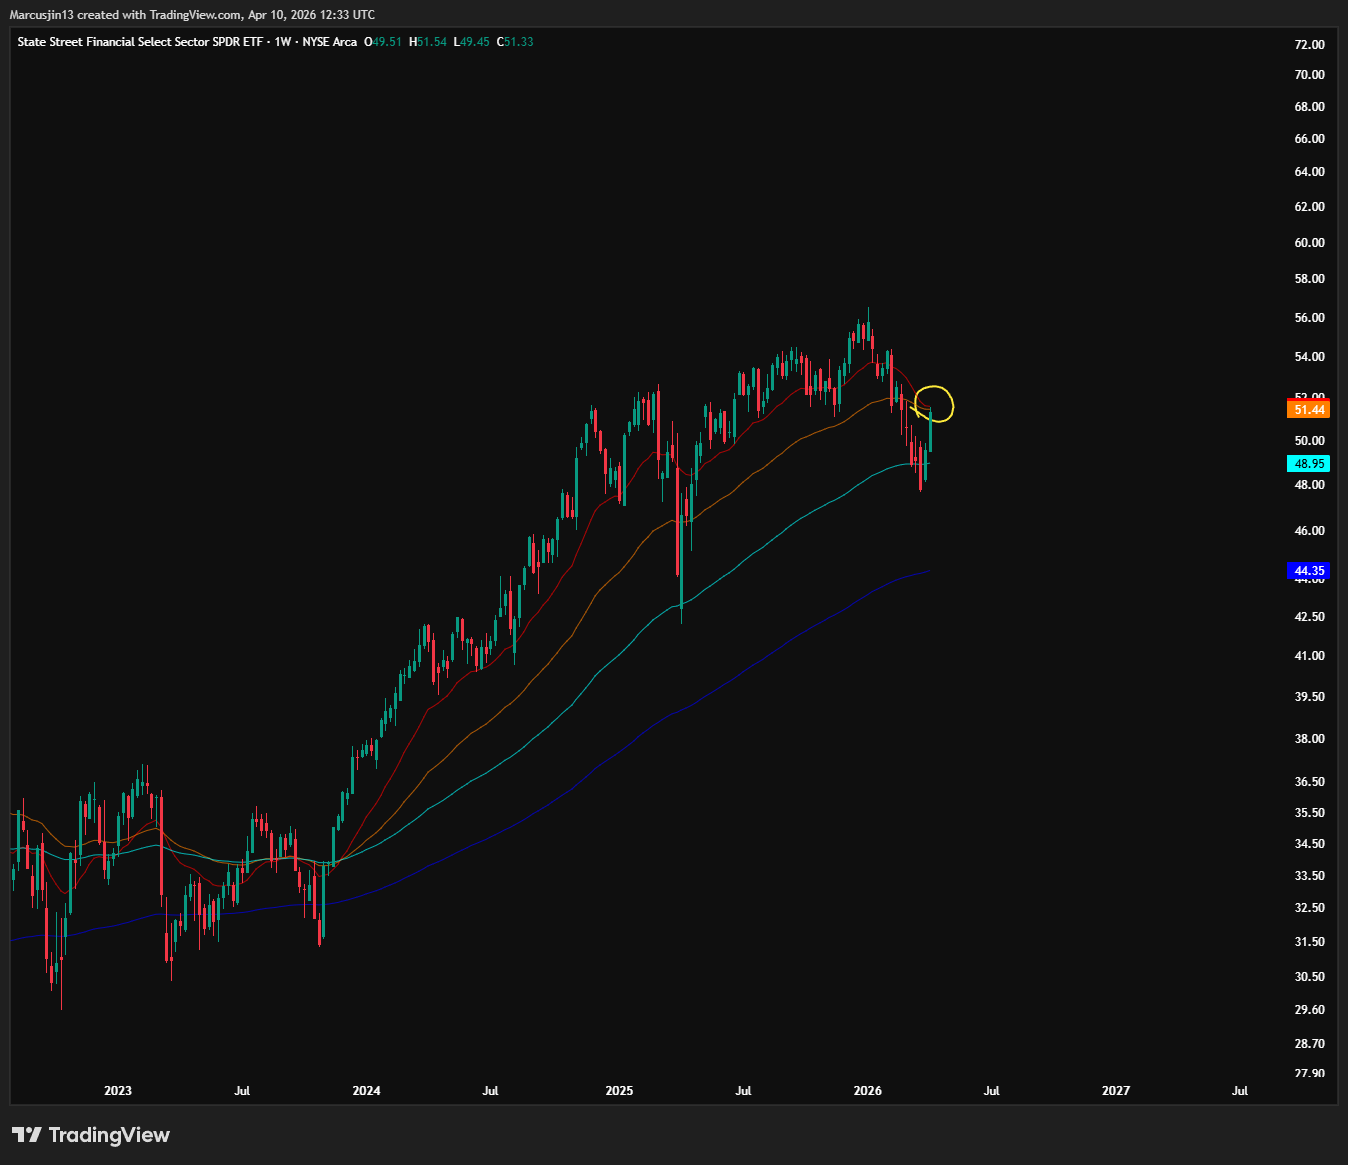Click the 34.50 price axis label
The image size is (1348, 1165).
pos(1309,844)
